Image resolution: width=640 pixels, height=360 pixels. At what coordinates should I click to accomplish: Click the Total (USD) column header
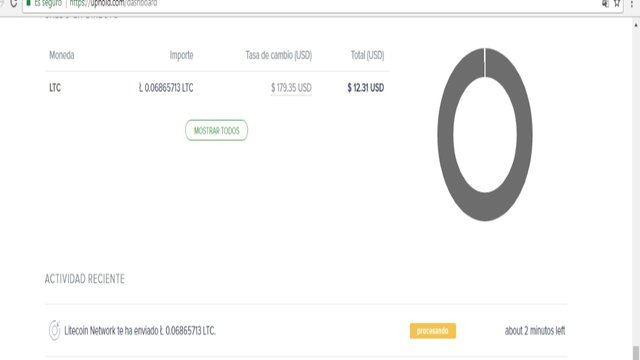point(367,55)
